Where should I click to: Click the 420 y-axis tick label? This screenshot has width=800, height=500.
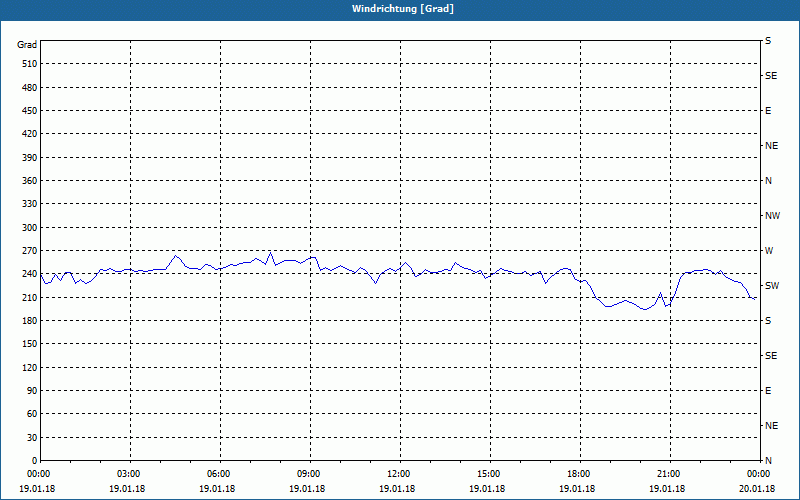(30, 134)
